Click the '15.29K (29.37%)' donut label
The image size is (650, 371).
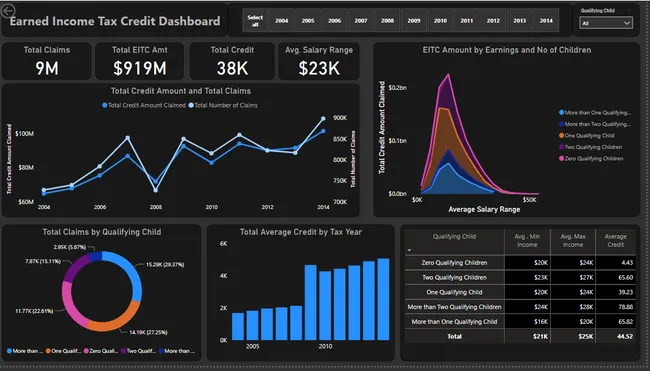pyautogui.click(x=165, y=264)
